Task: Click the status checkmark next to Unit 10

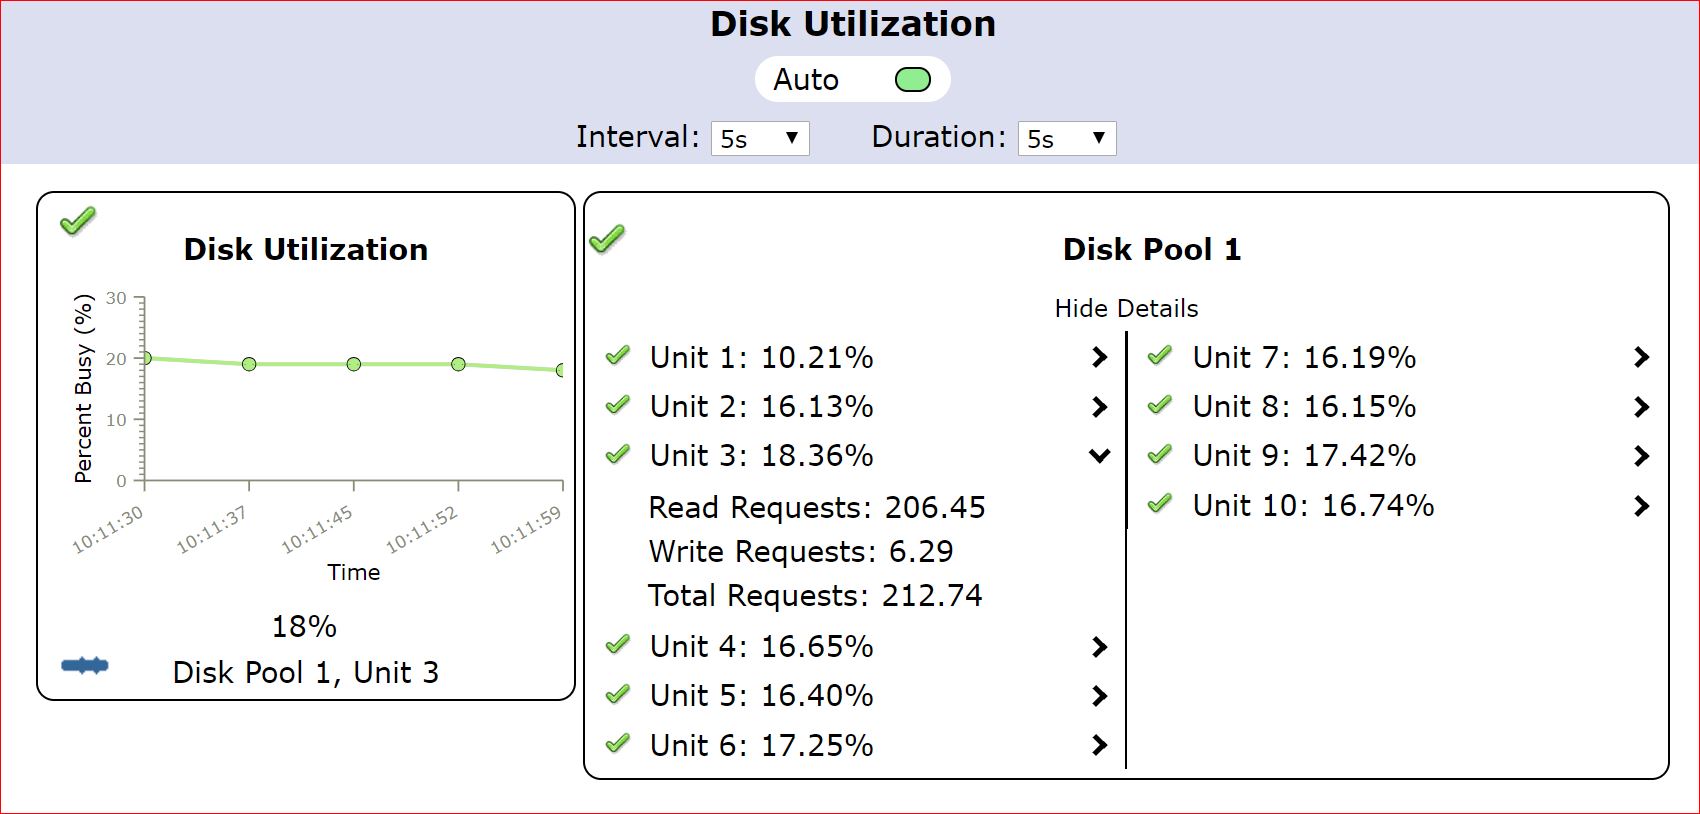Action: tap(1160, 503)
